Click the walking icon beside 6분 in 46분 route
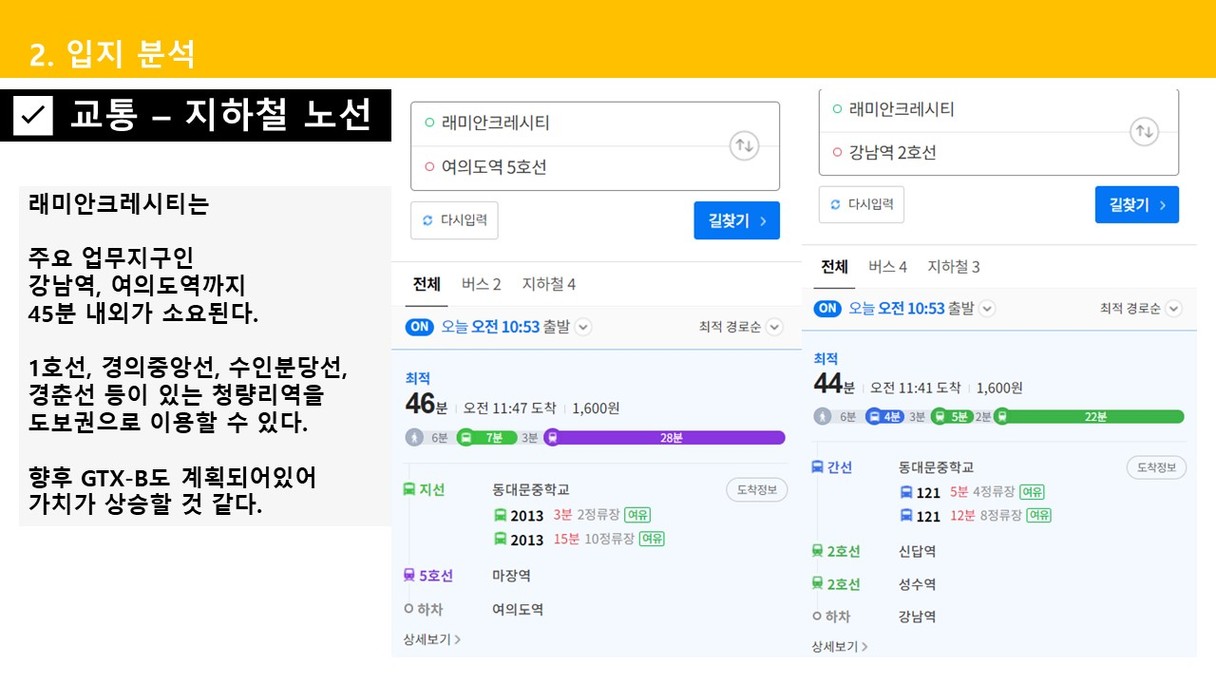Screen dimensions: 1216x684 pyautogui.click(x=414, y=437)
